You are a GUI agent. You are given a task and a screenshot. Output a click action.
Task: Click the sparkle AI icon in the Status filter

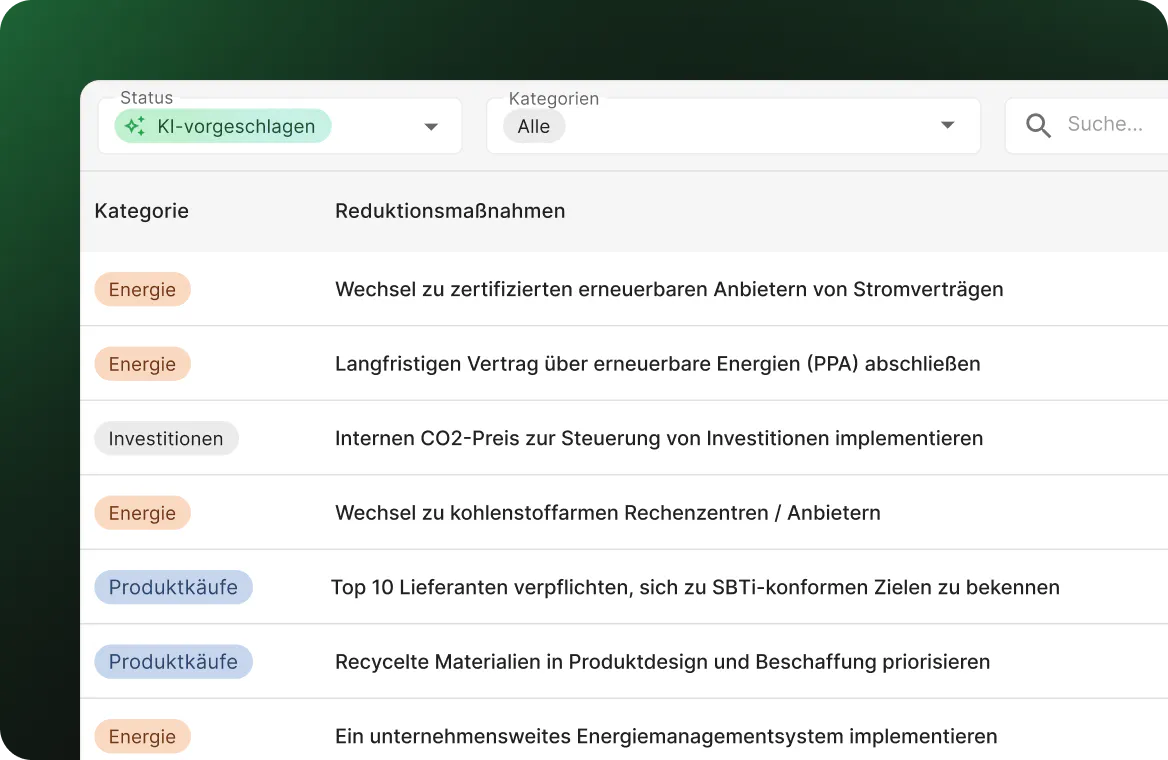pos(134,125)
